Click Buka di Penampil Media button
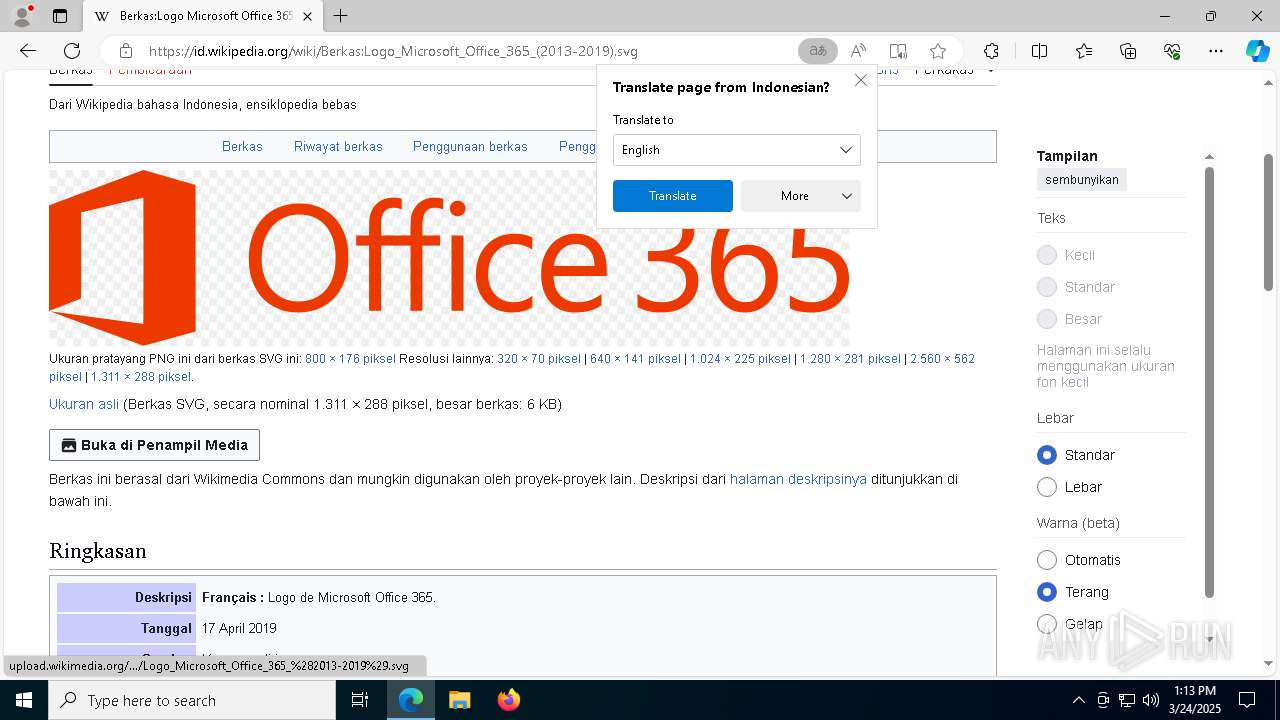Viewport: 1280px width, 720px height. click(155, 445)
